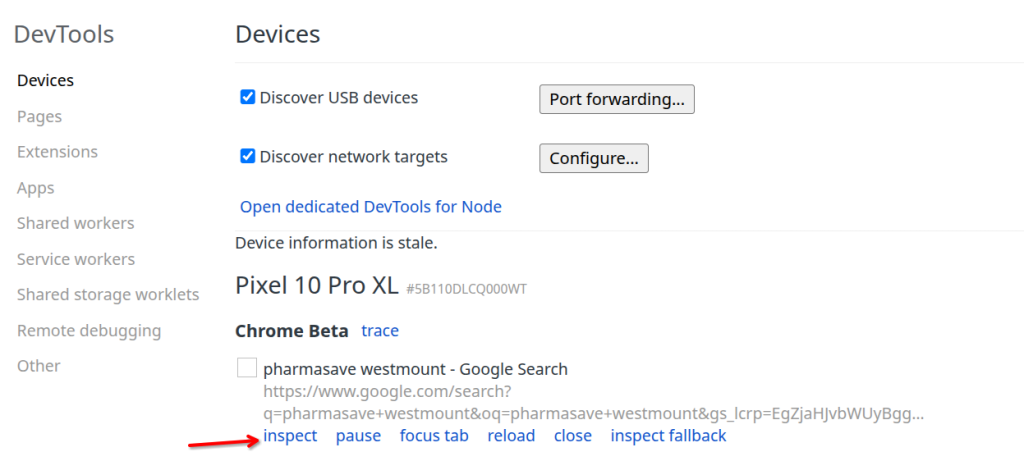Select Apps in the sidebar
This screenshot has width=1024, height=461.
click(35, 188)
